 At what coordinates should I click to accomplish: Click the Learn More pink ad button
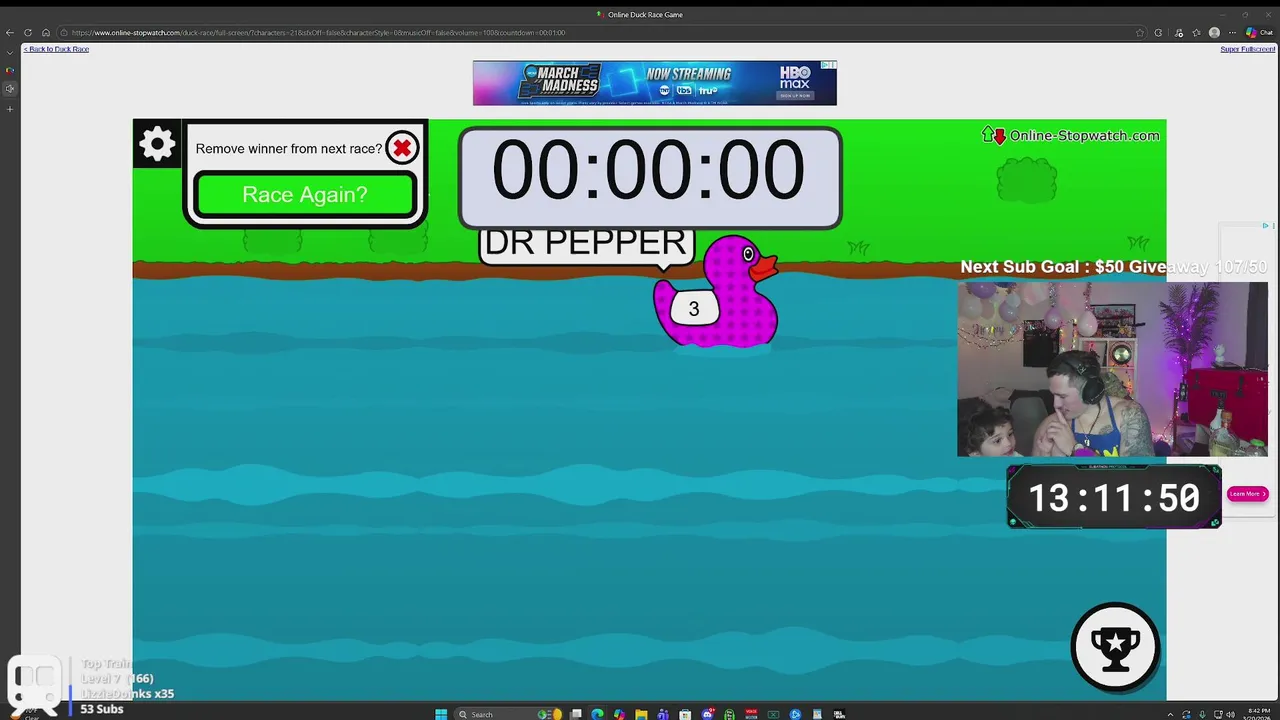(x=1247, y=493)
